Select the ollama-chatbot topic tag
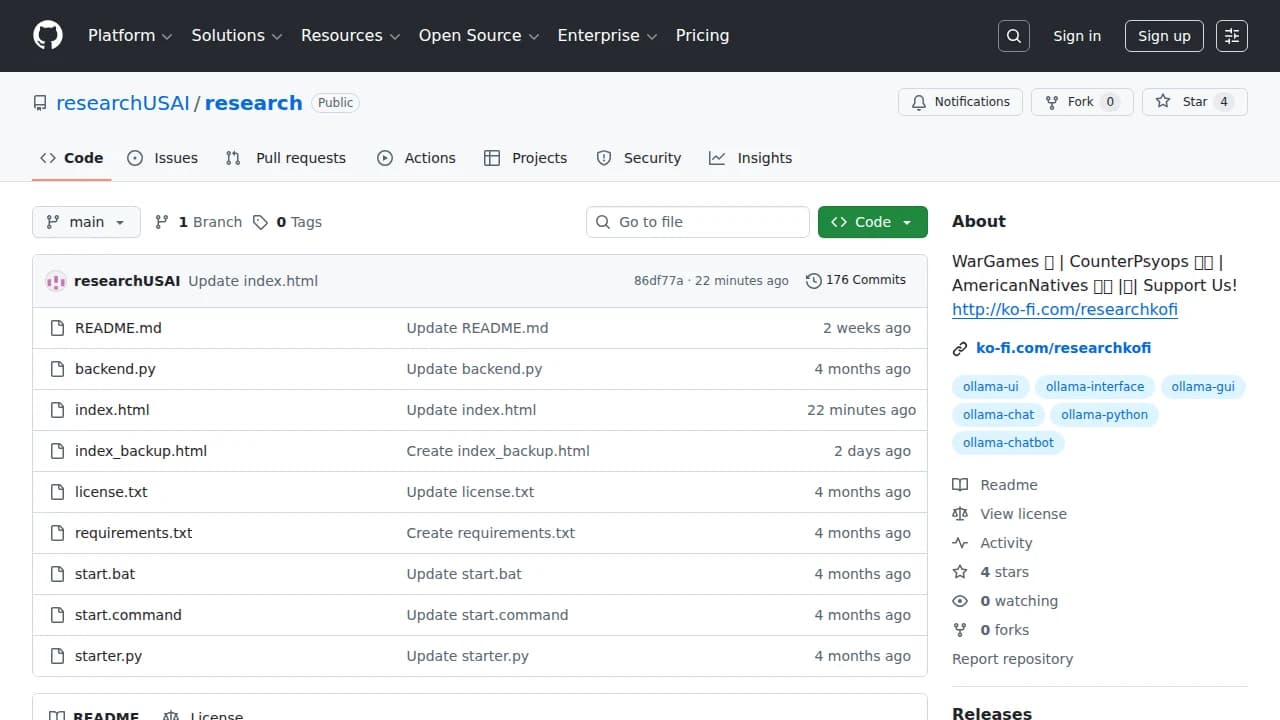The image size is (1280, 720). [x=1008, y=442]
